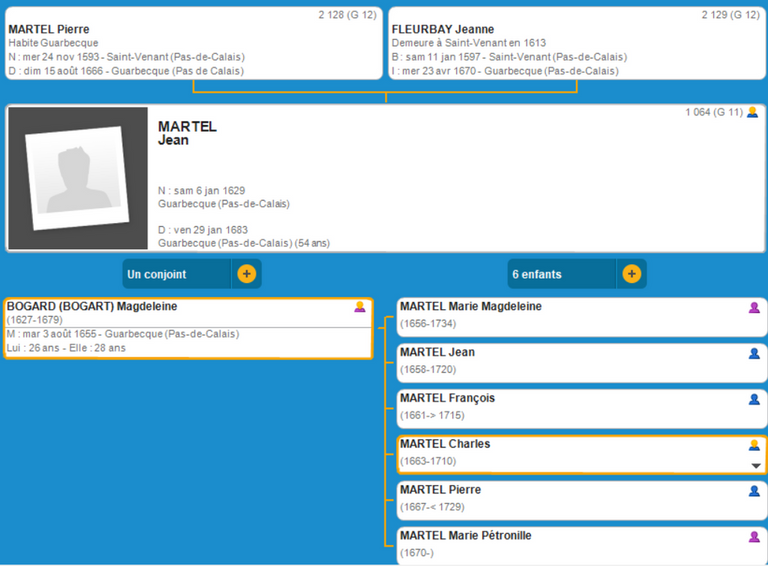Expand the dropdown arrow on Charles Martel
Screen dimensions: 768x566
756,466
